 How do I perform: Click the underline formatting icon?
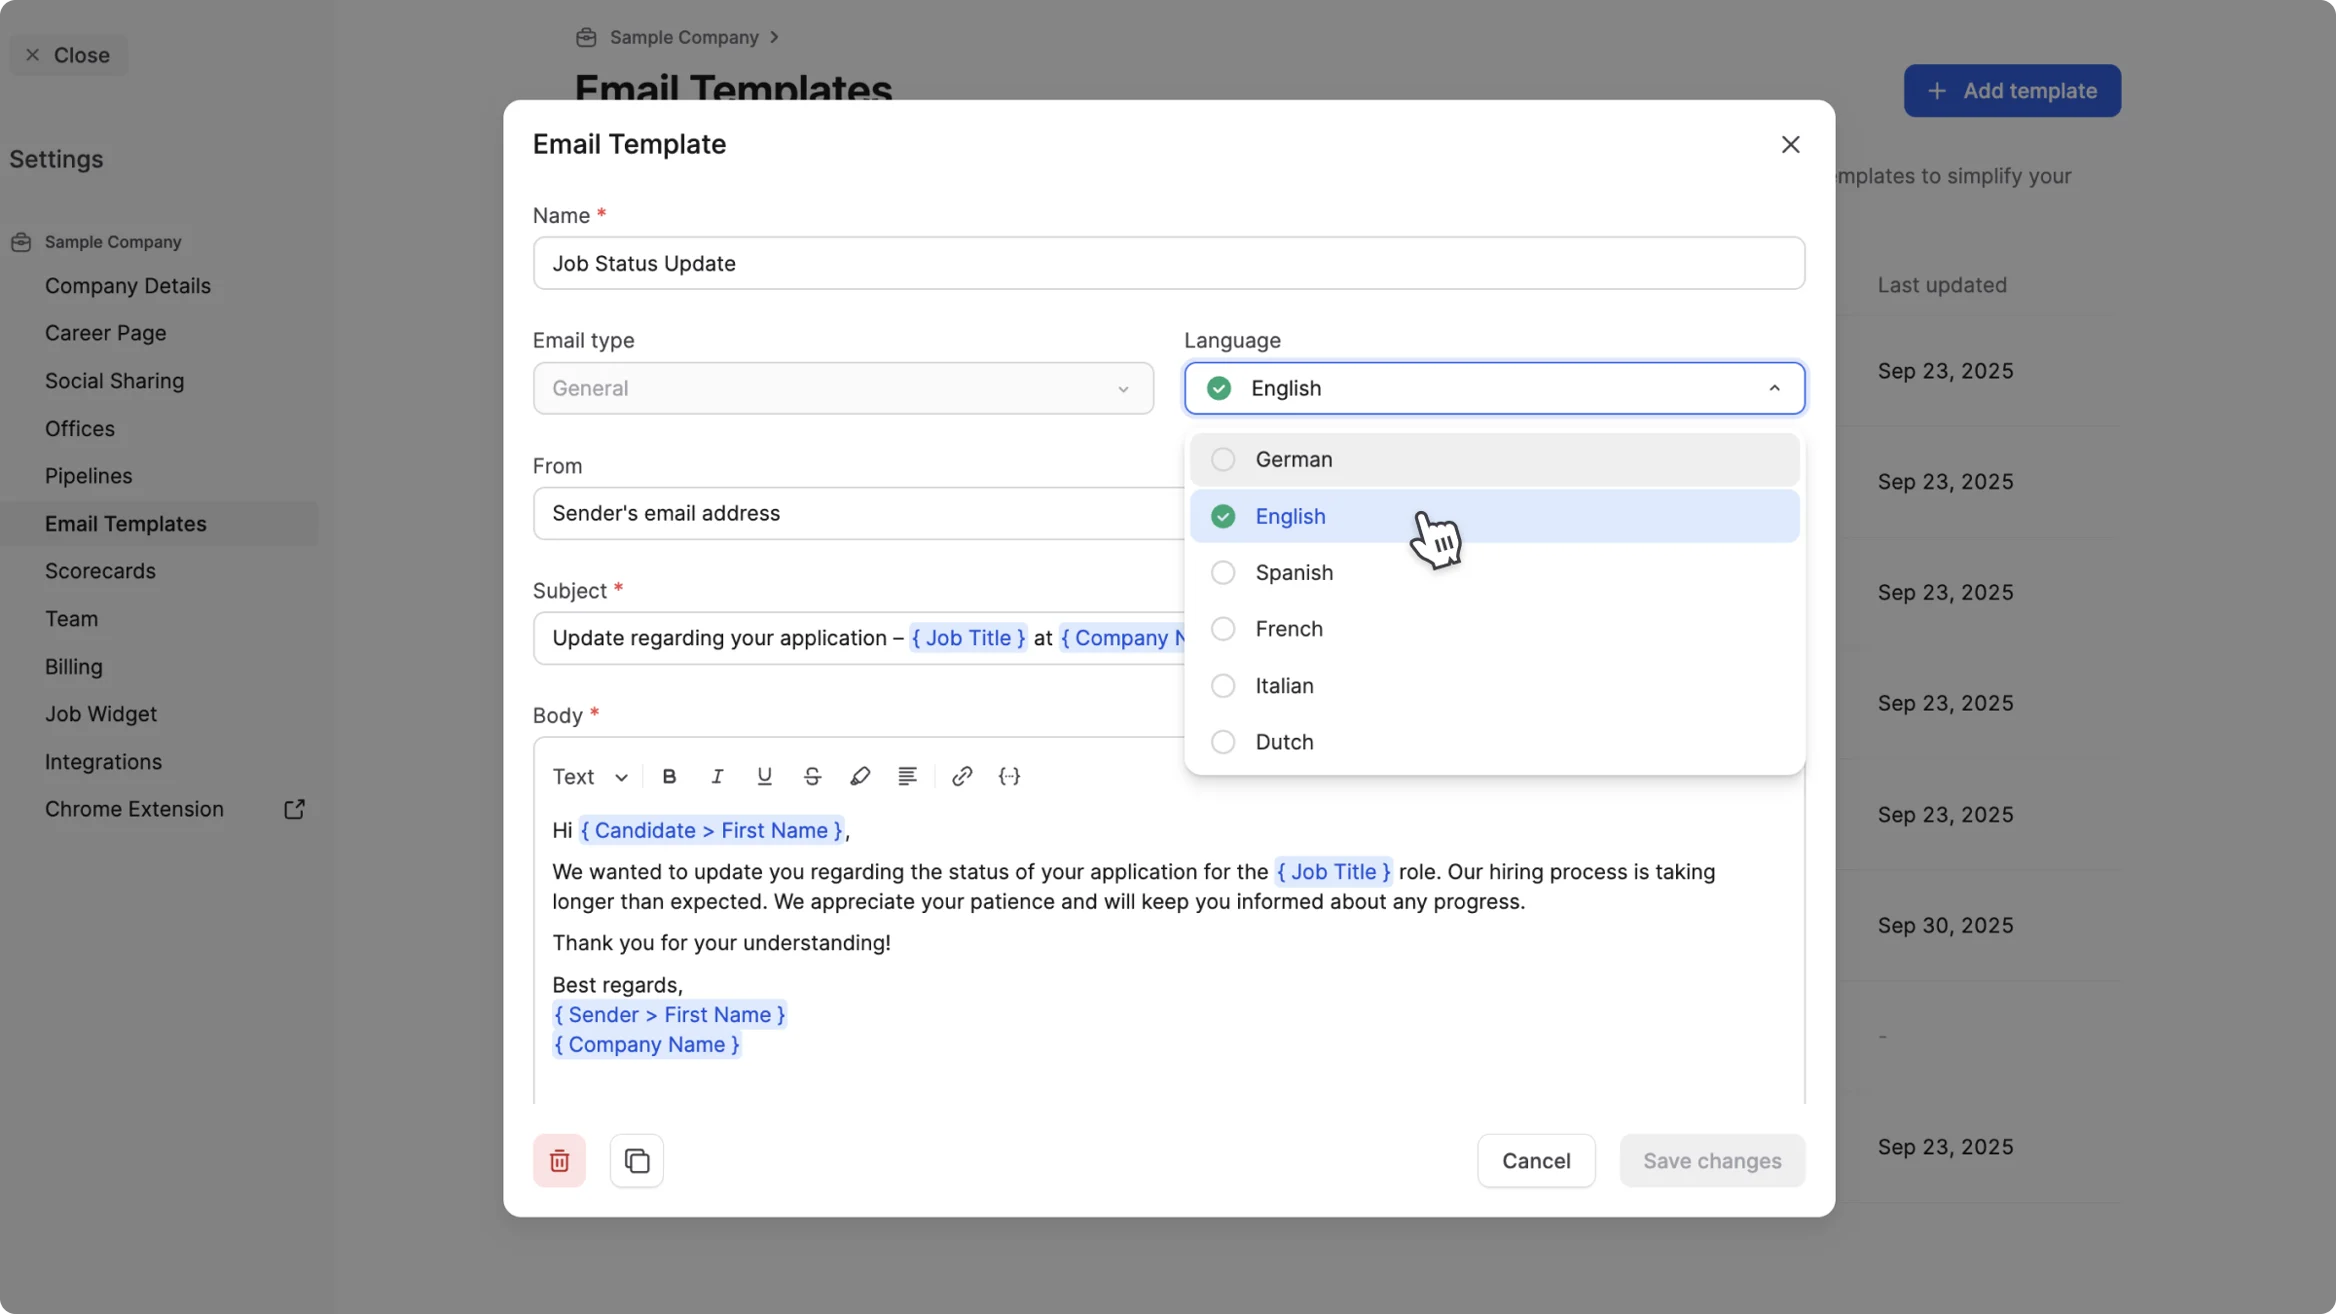[x=764, y=776]
